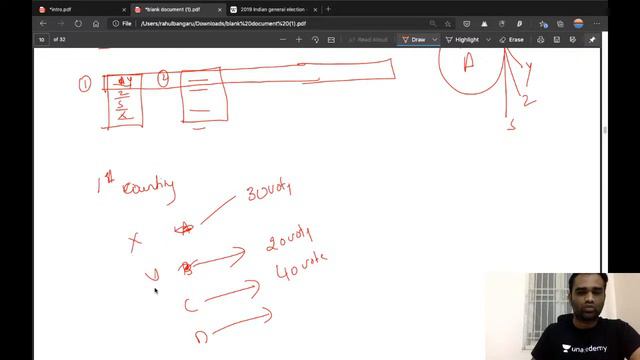This screenshot has height=360, width=640.
Task: Open a new browser tab
Action: (328, 9)
